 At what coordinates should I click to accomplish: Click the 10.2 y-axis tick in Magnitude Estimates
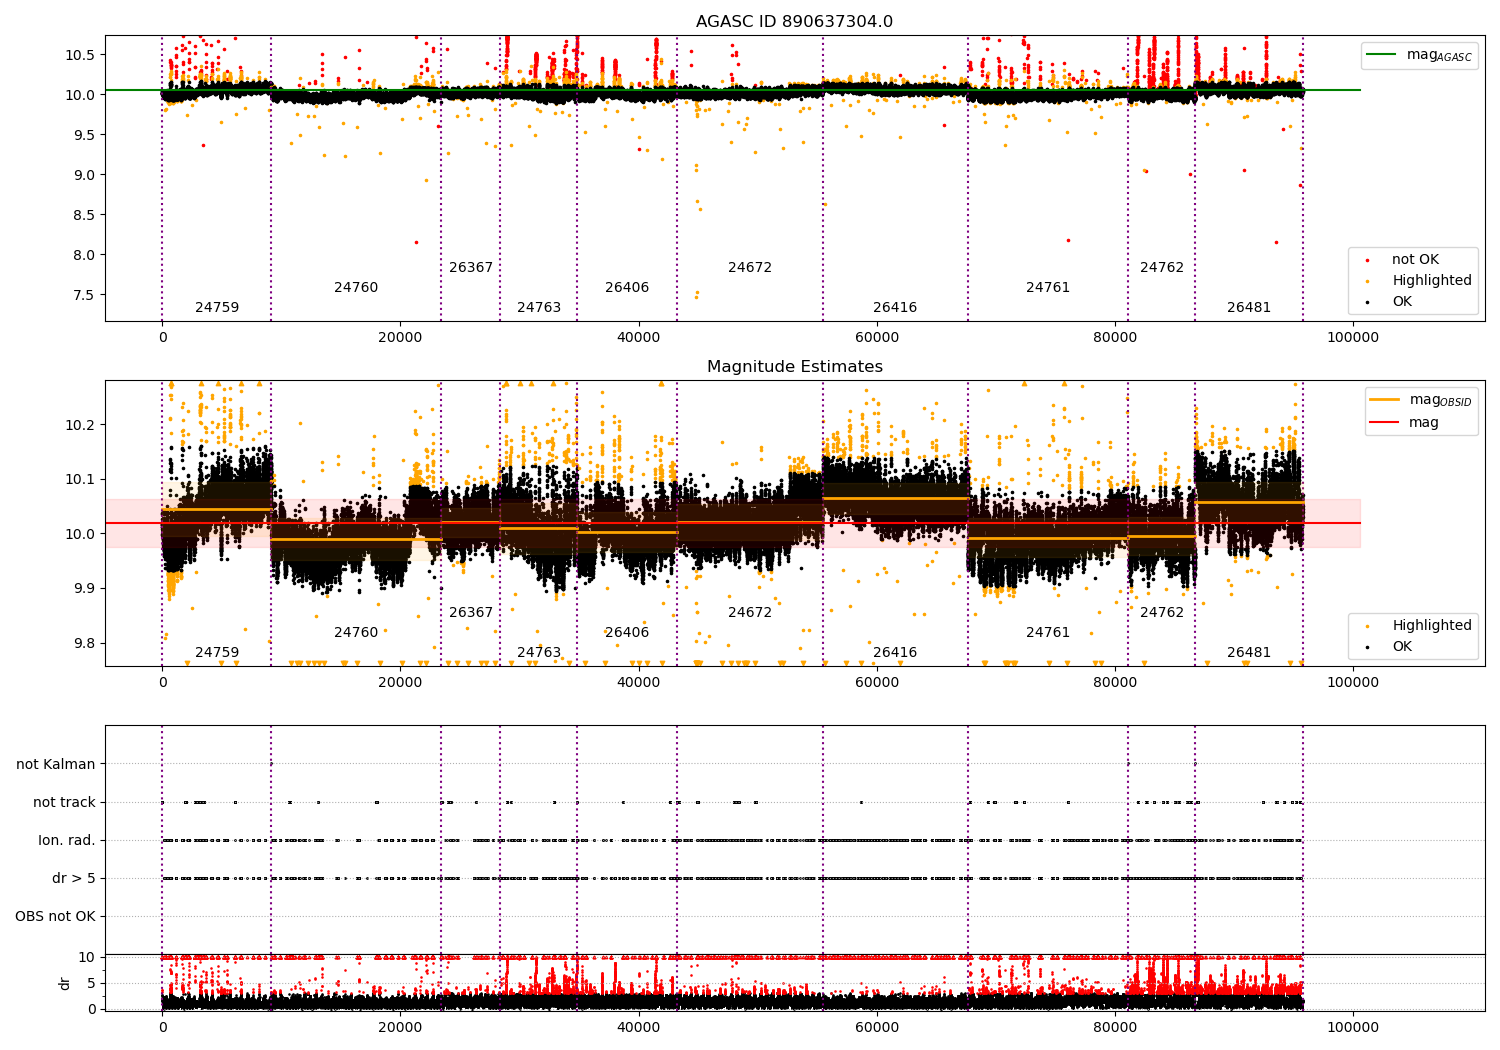tap(81, 425)
